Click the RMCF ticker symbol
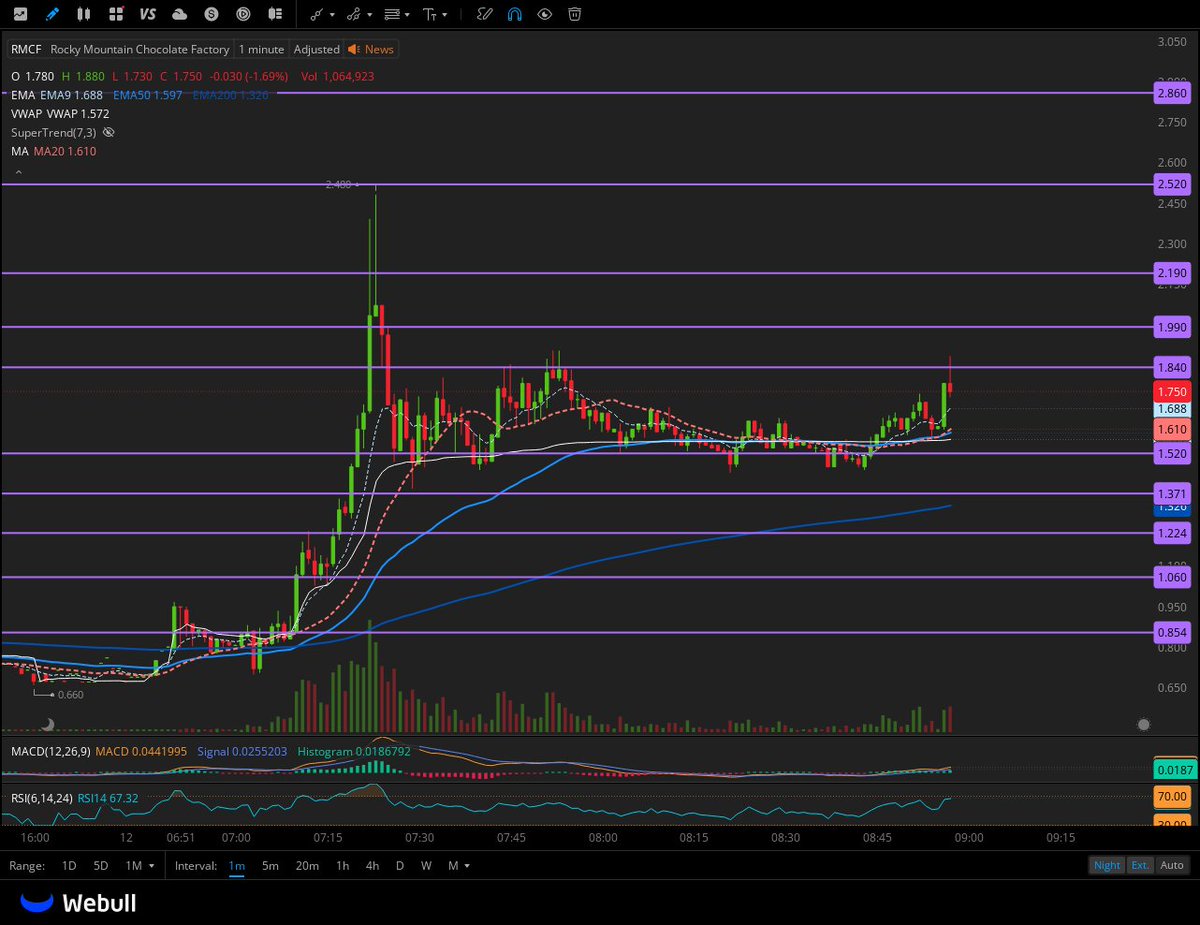 click(26, 49)
